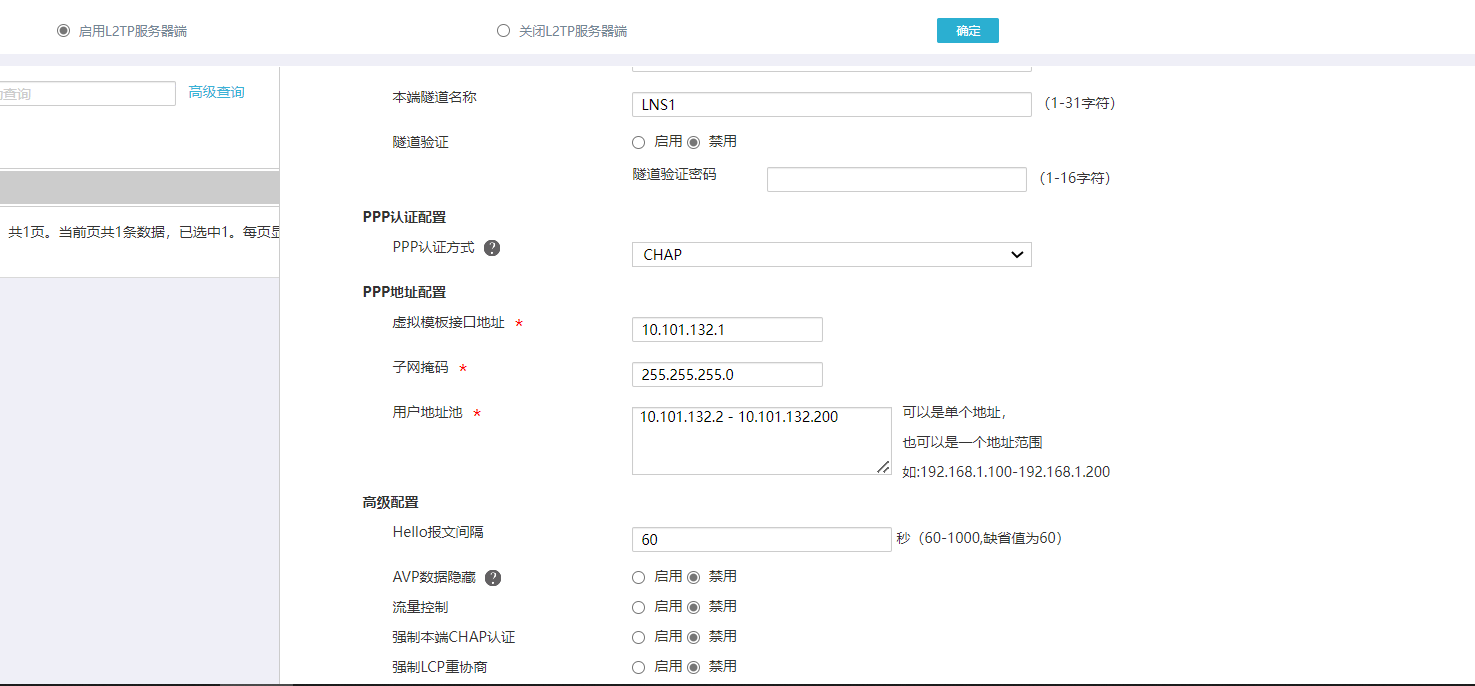The height and width of the screenshot is (686, 1475).
Task: Select 关闭L2TP服务器端 radio button
Action: (x=504, y=31)
